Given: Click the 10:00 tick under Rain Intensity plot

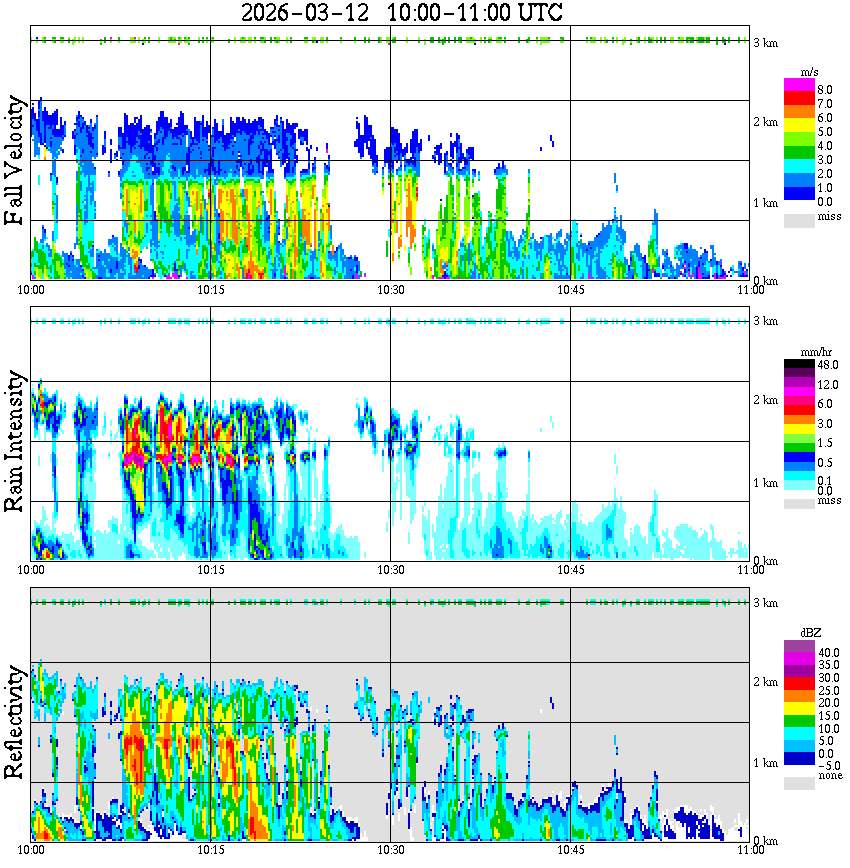Looking at the screenshot, I should click(31, 570).
